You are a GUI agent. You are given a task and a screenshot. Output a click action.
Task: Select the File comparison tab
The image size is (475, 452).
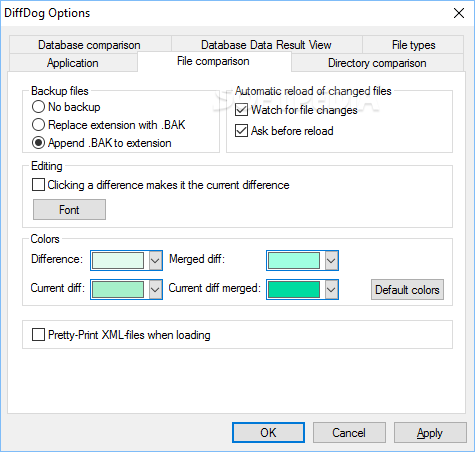coord(213,61)
